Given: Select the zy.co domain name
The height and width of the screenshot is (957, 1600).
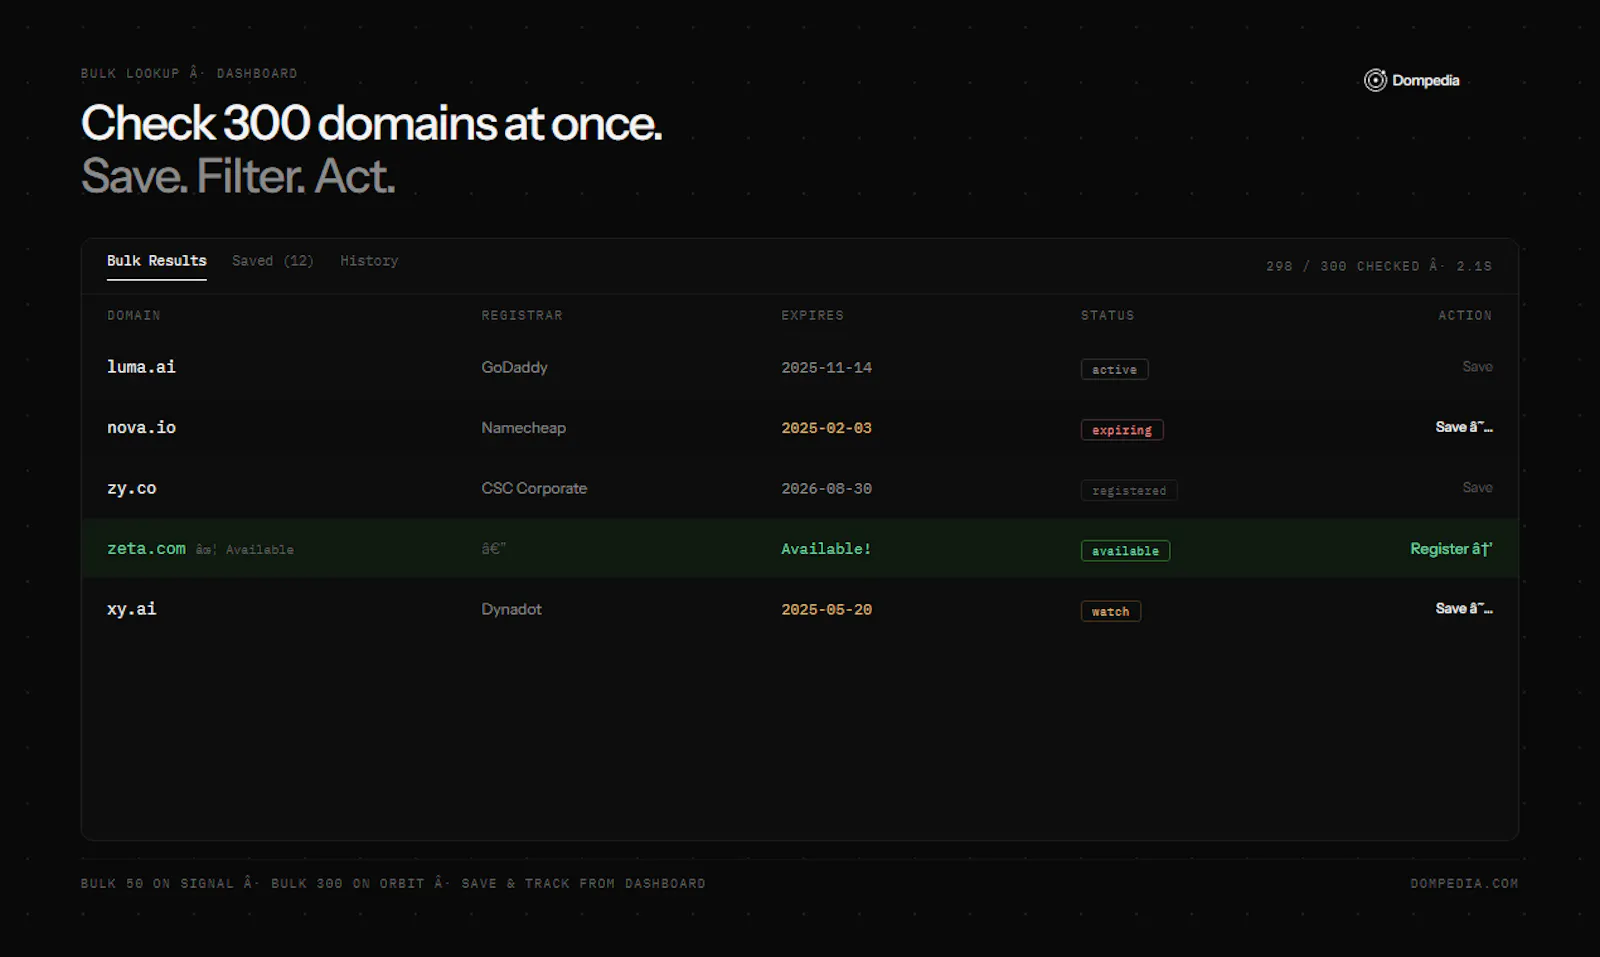Looking at the screenshot, I should click(x=132, y=488).
